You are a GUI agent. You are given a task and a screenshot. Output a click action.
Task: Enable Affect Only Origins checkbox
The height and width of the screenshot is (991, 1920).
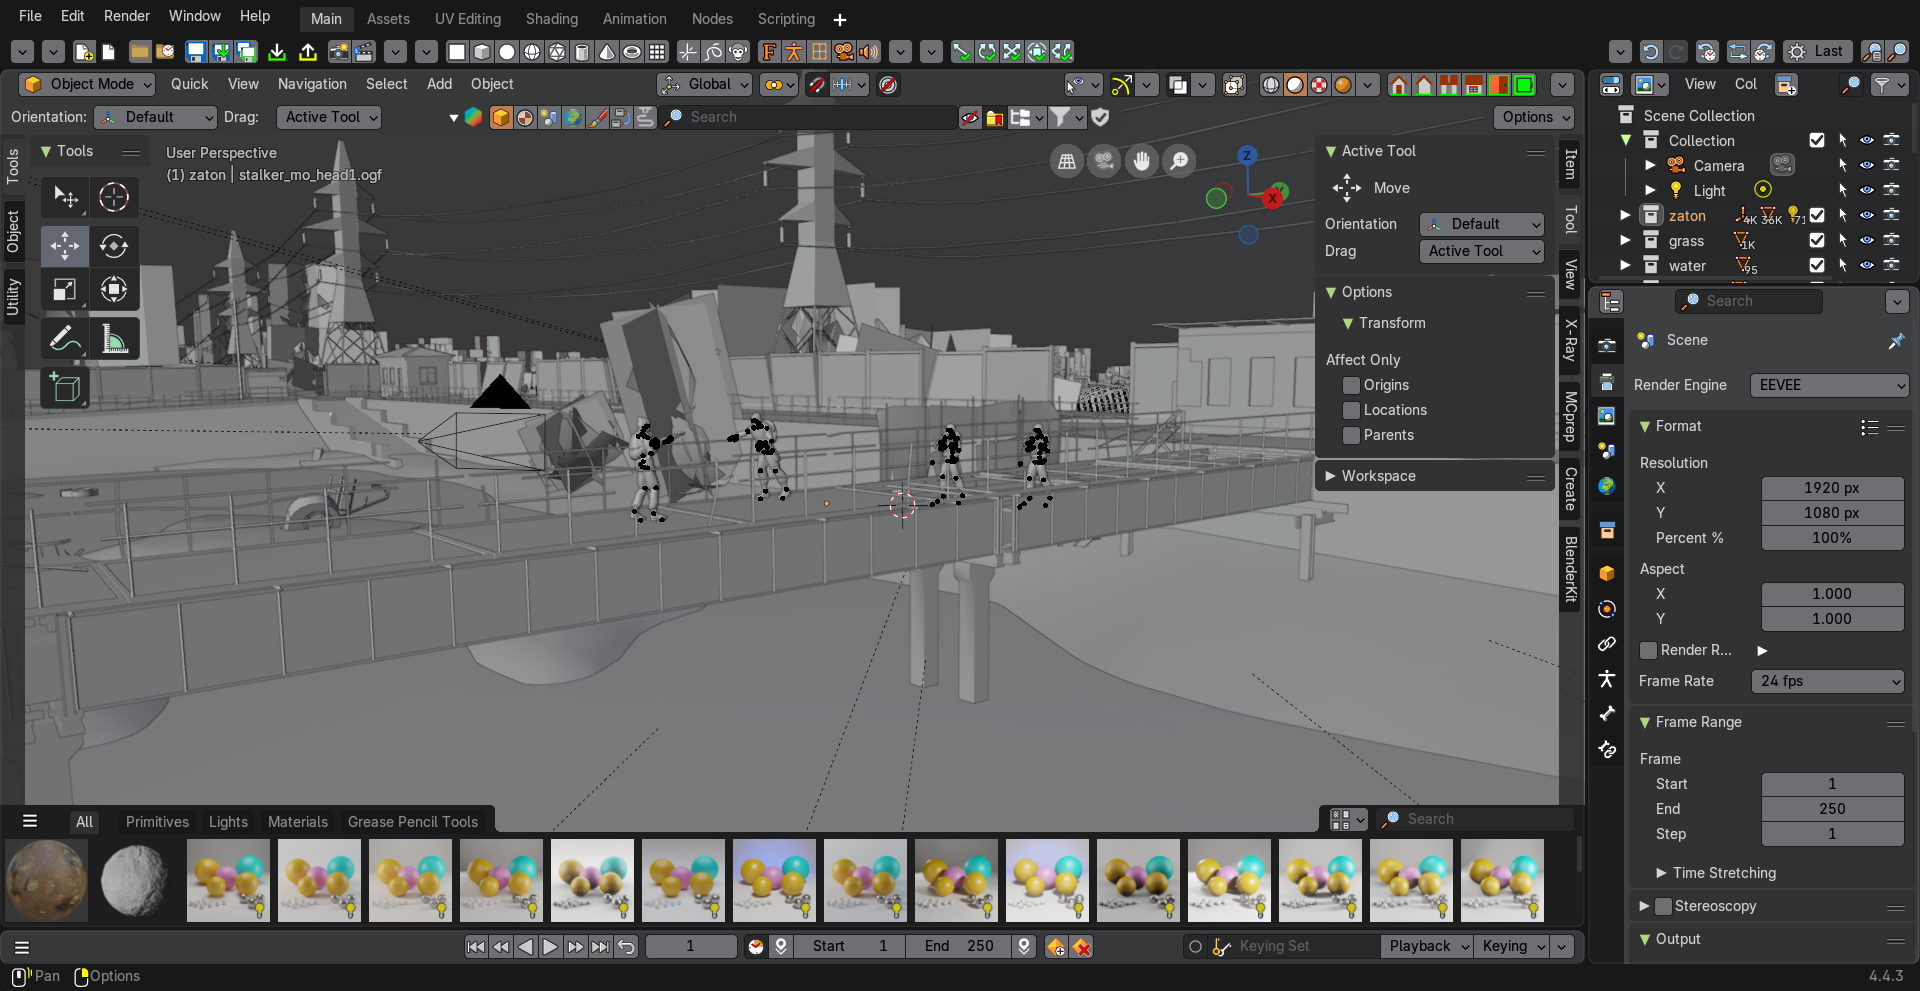pos(1351,385)
